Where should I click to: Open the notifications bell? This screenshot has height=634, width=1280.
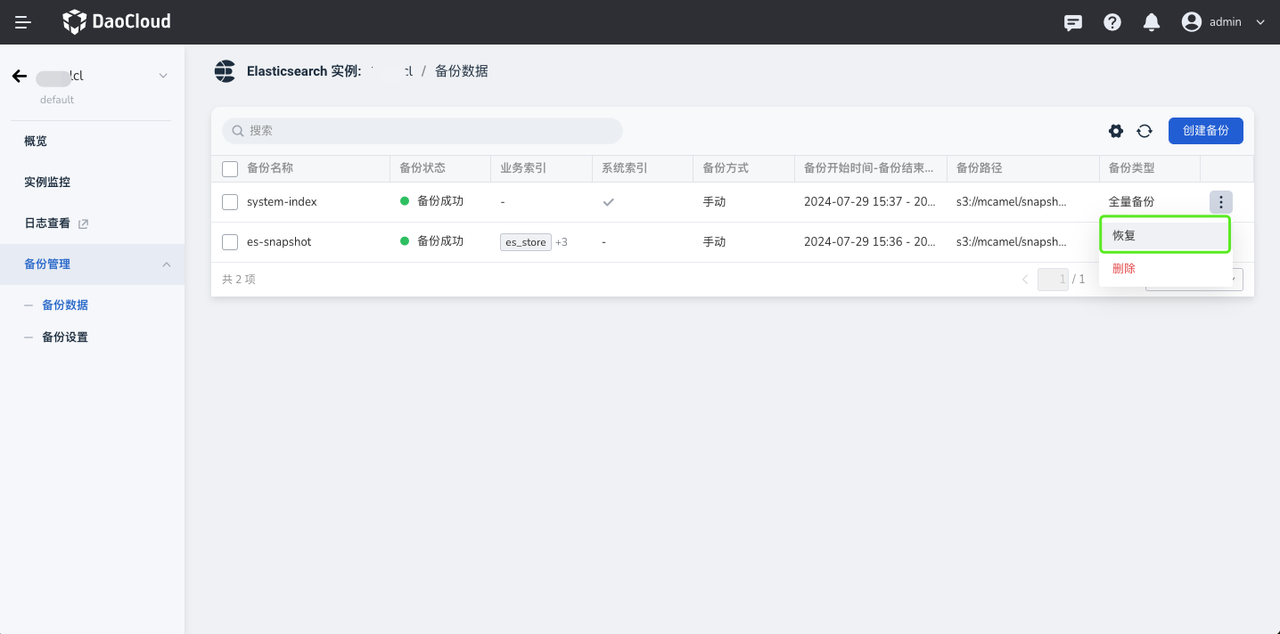click(x=1151, y=22)
